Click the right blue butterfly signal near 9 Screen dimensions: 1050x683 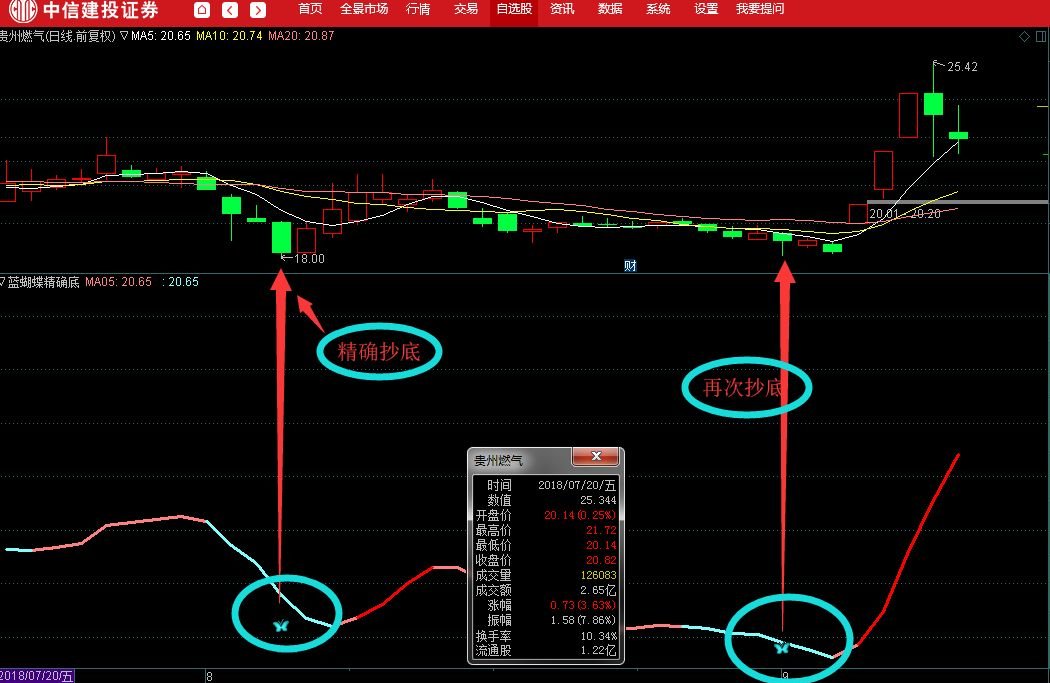(781, 648)
